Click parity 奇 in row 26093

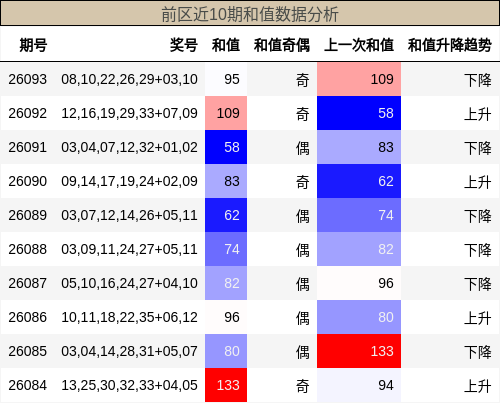pyautogui.click(x=303, y=80)
